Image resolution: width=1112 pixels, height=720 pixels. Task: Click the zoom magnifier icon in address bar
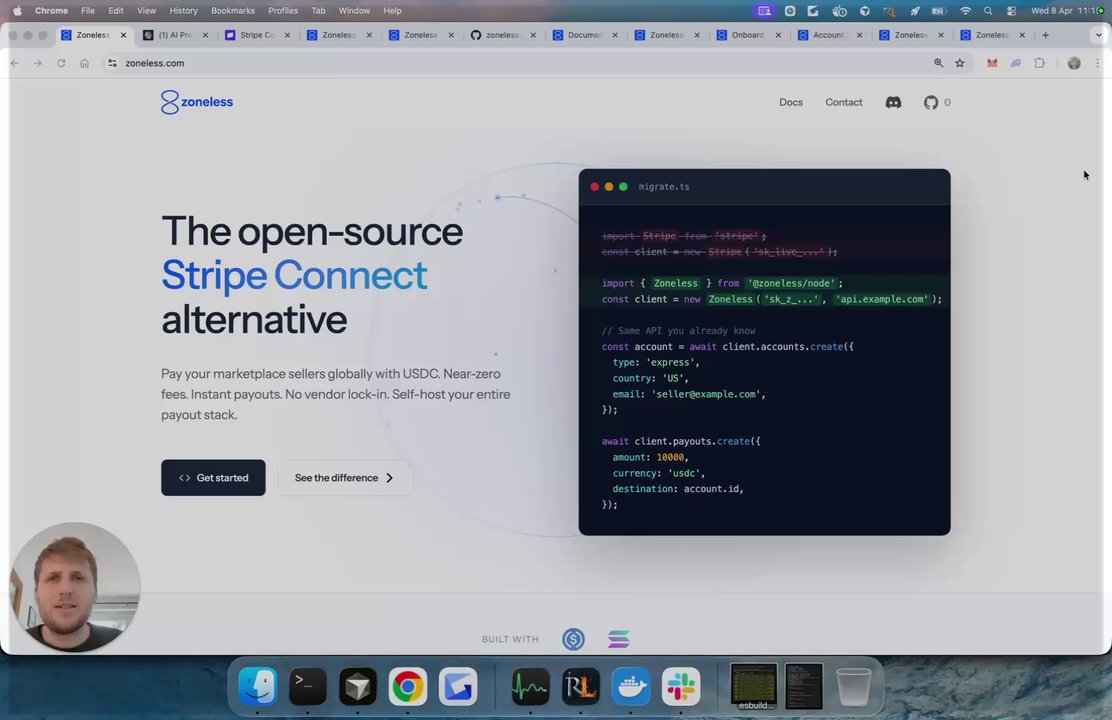(938, 63)
